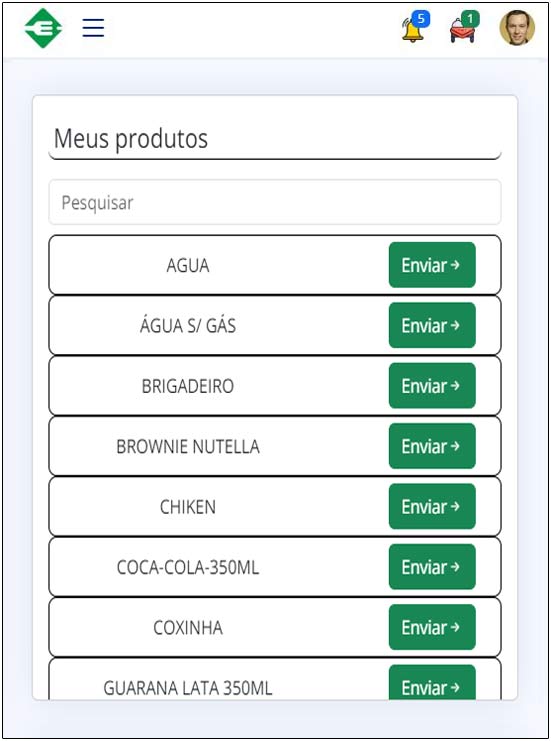Select the CHIKEN row label

click(188, 507)
